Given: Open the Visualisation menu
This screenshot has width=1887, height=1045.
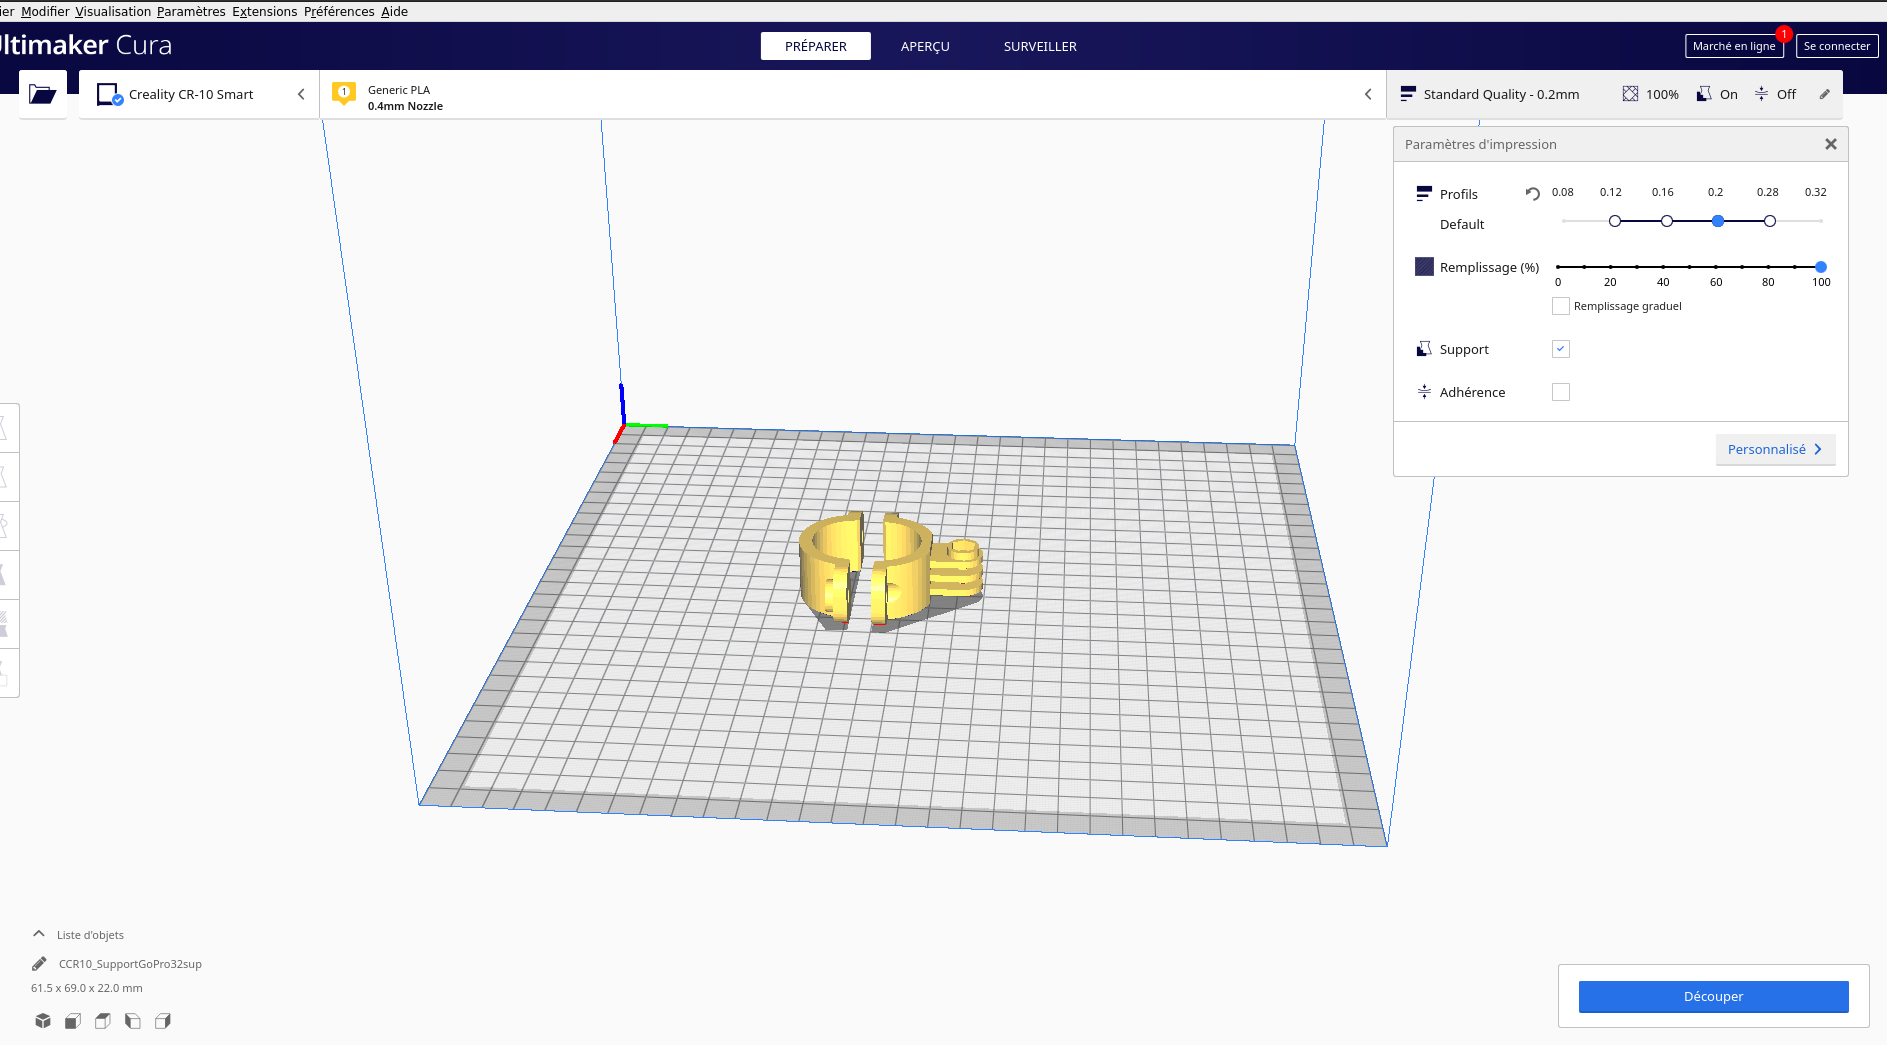Looking at the screenshot, I should click(113, 11).
